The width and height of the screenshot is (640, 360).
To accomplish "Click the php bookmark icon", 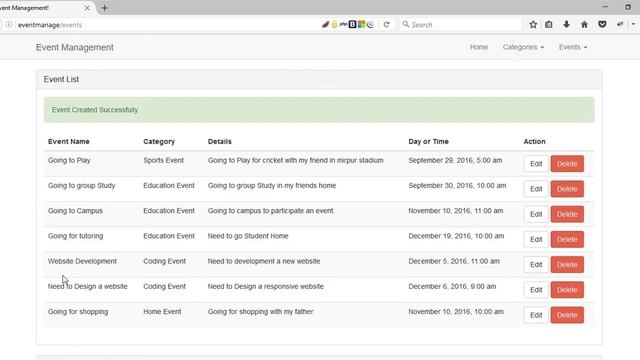I will click(x=344, y=24).
